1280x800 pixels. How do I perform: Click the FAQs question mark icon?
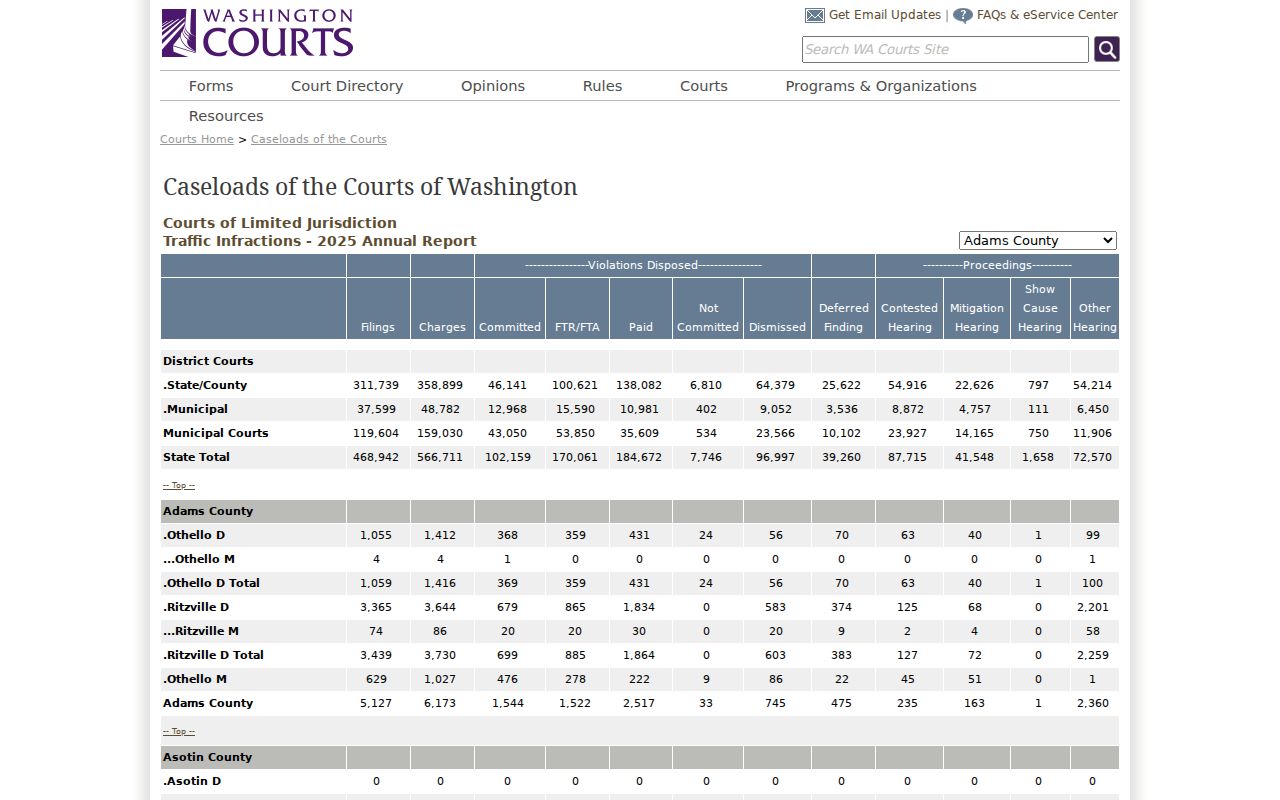coord(963,15)
